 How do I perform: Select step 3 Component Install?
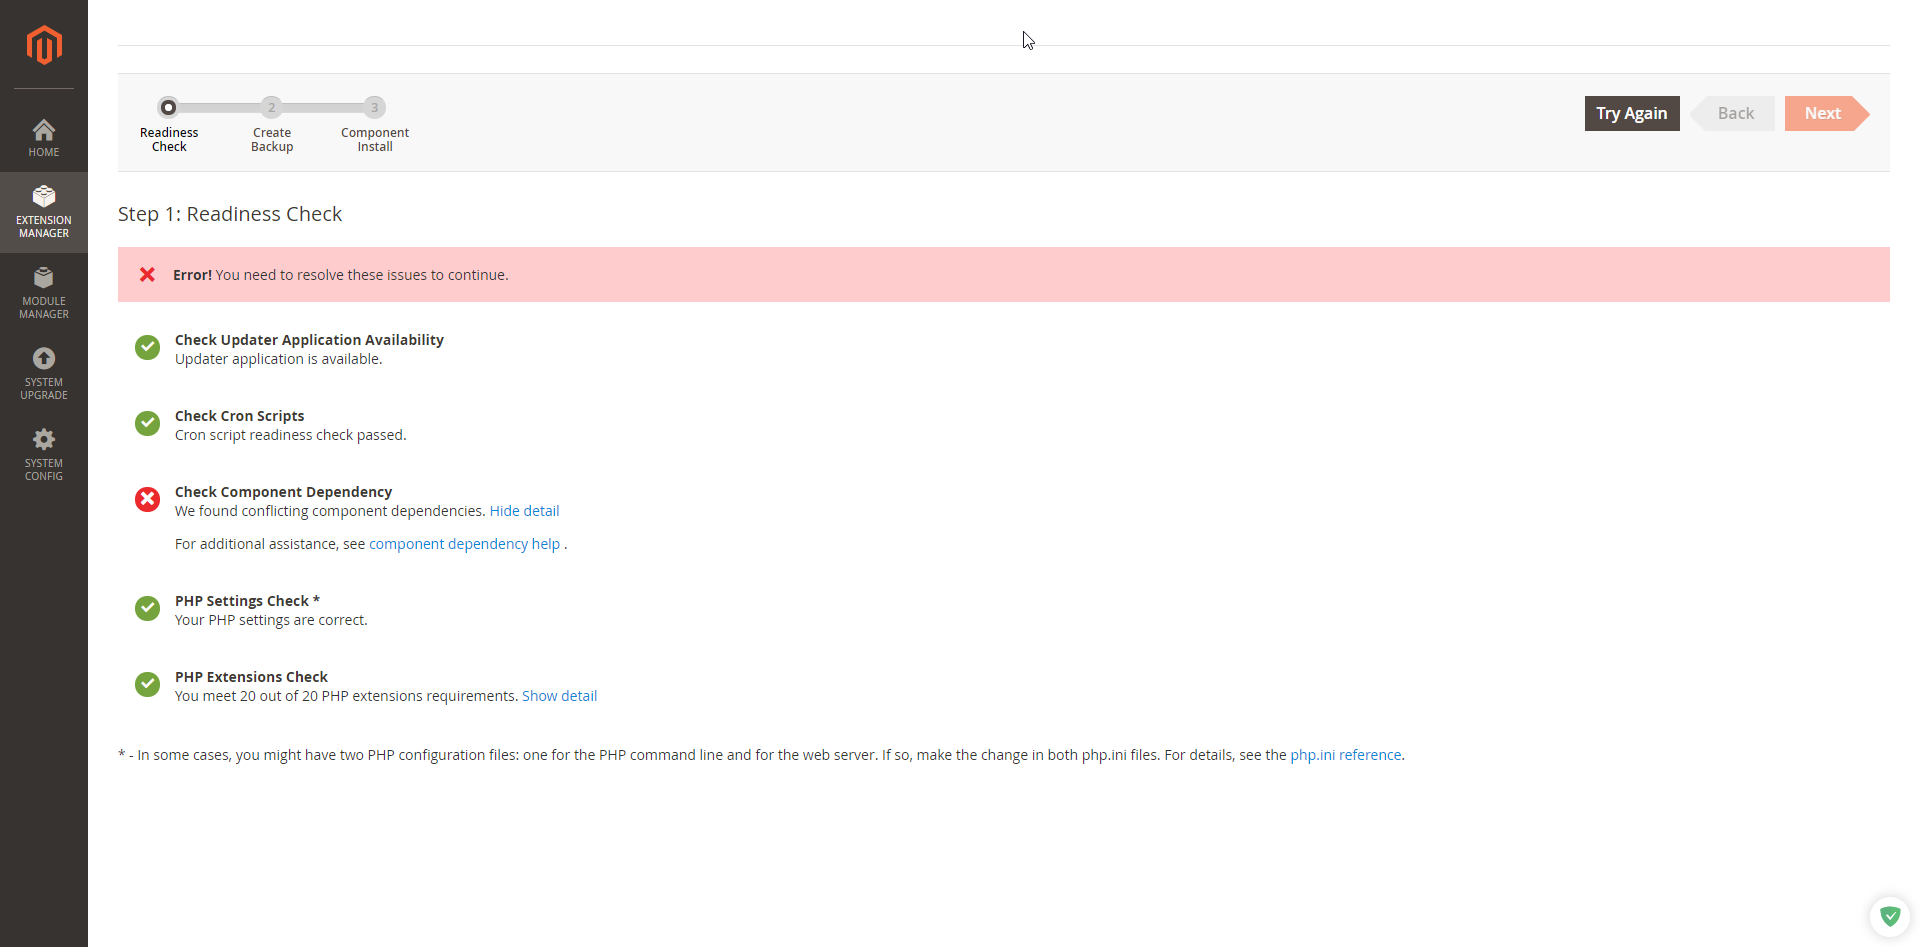374,107
